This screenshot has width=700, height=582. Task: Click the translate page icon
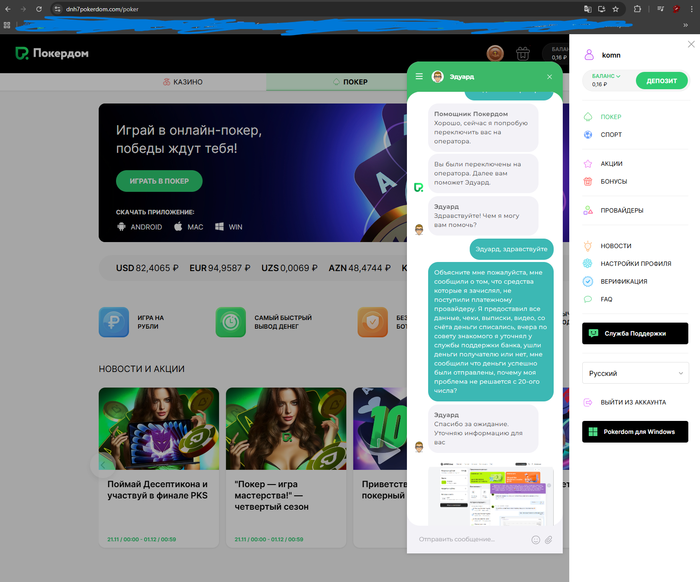[588, 9]
